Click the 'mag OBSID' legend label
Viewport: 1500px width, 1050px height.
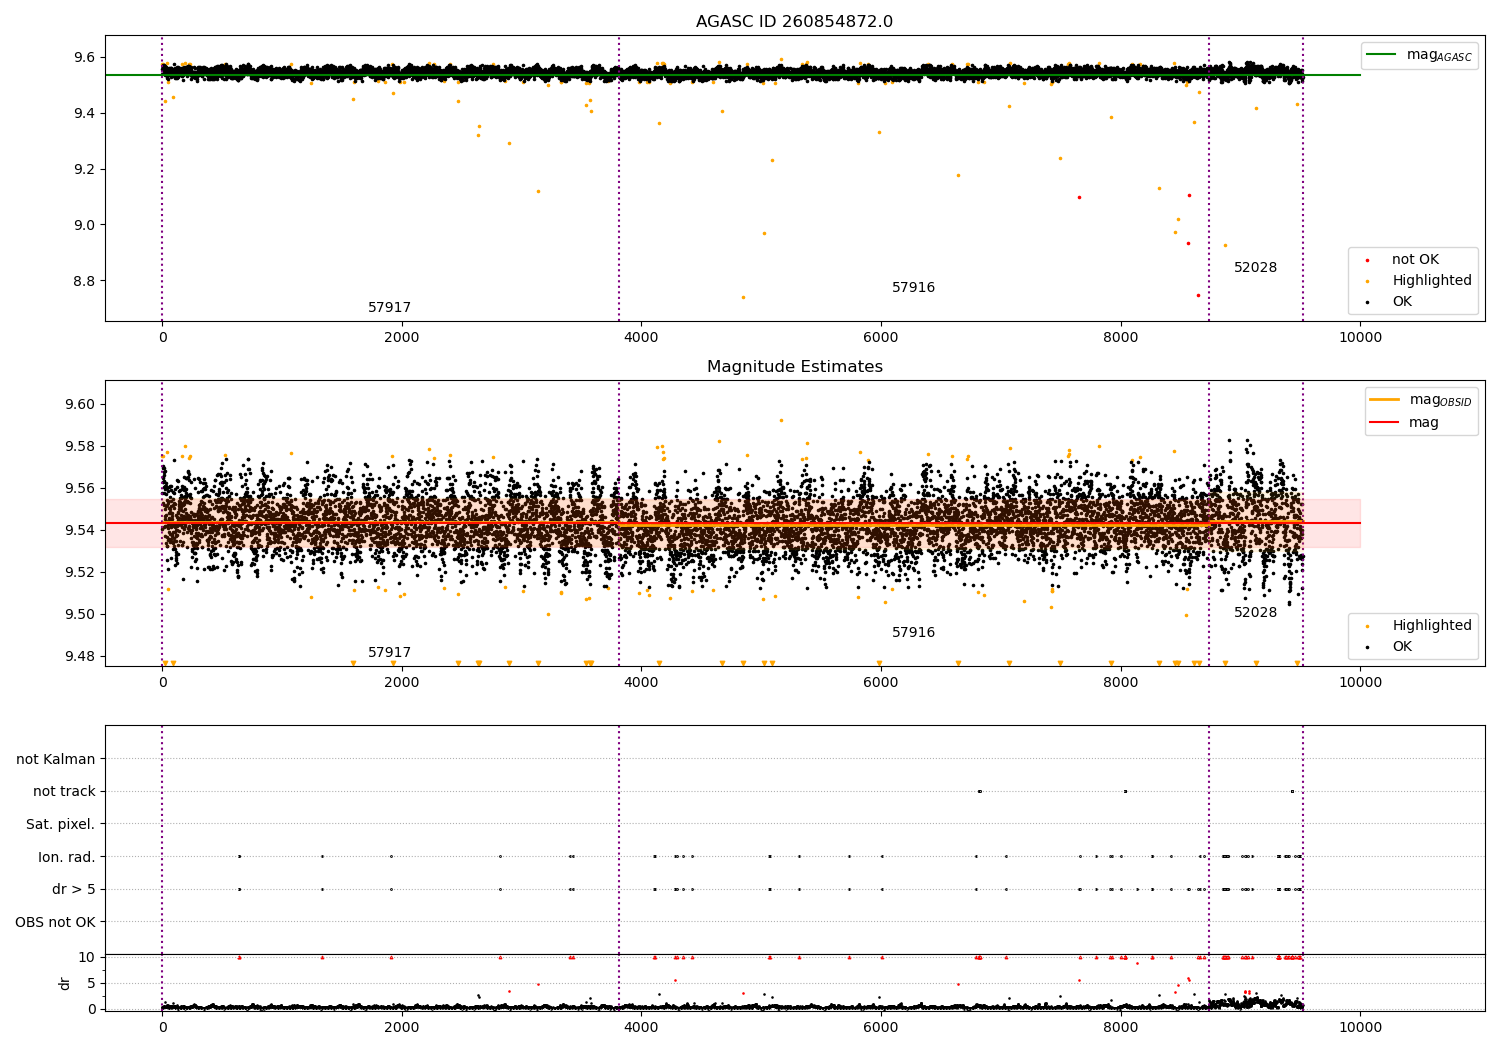point(1440,401)
